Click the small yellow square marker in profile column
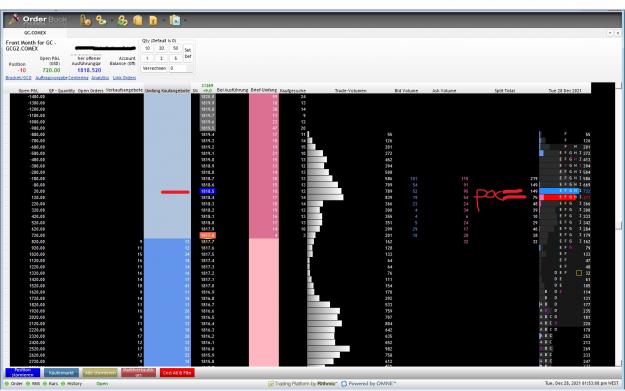 pyautogui.click(x=579, y=273)
